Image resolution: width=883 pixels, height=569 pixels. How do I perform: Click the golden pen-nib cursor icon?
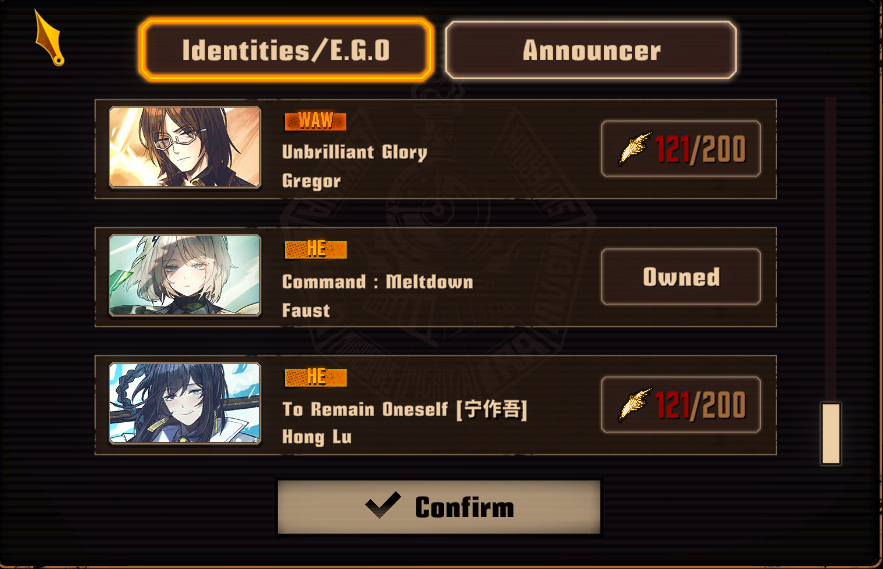coord(49,38)
